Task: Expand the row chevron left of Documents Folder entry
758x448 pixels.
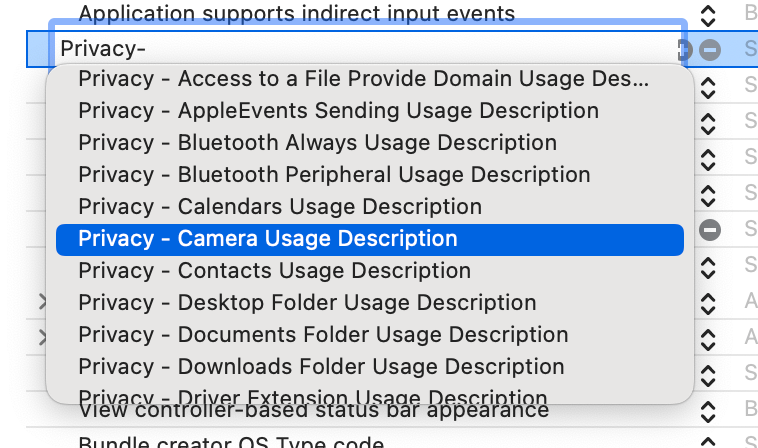Action: tap(43, 337)
